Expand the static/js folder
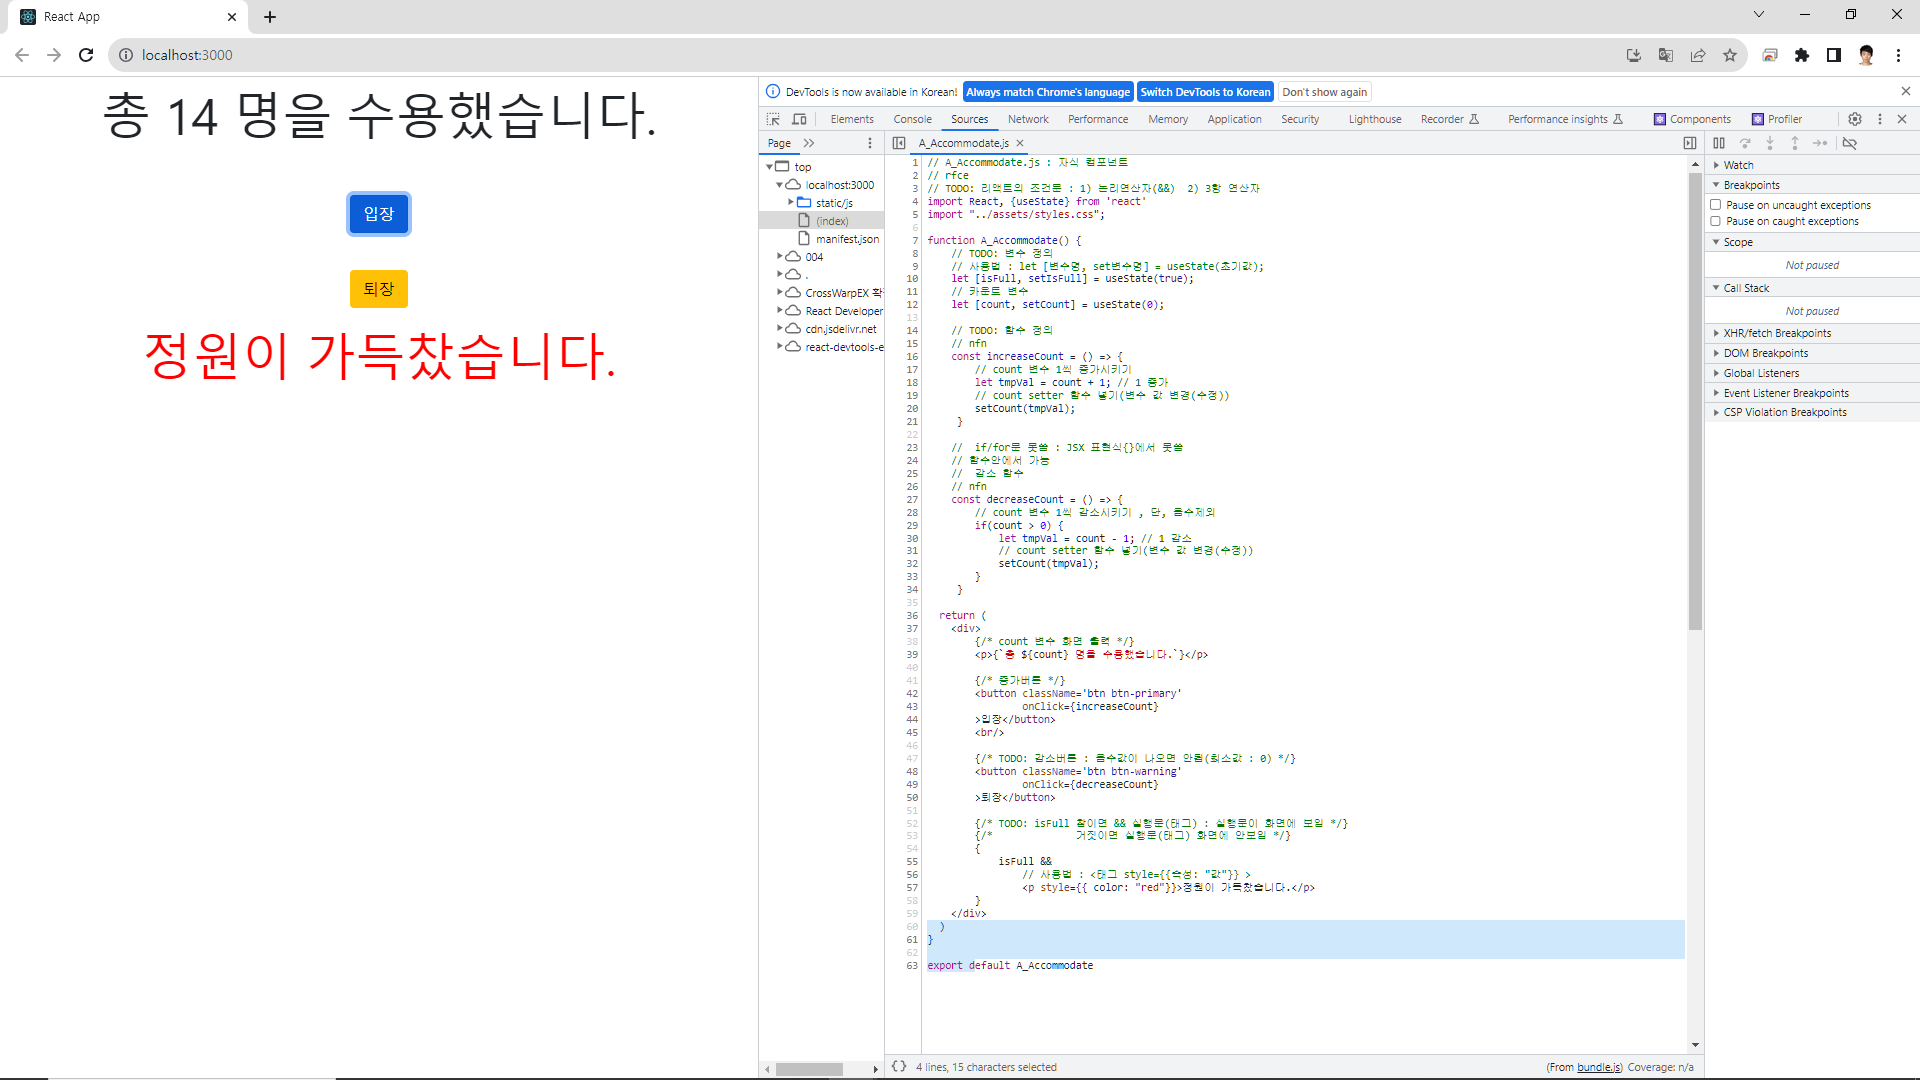The height and width of the screenshot is (1080, 1920). click(x=791, y=202)
